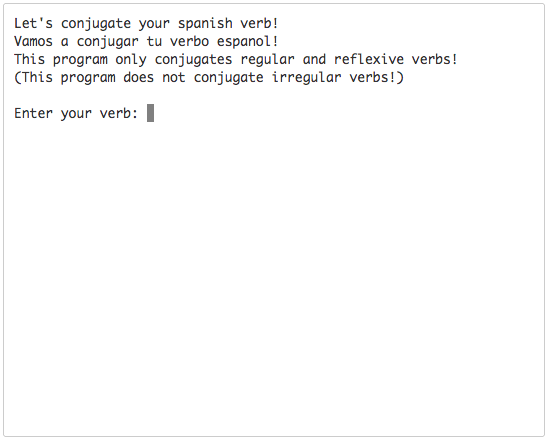The image size is (550, 442).
Task: Click the word "verbs!)" ending the fourth line
Action: (377, 77)
